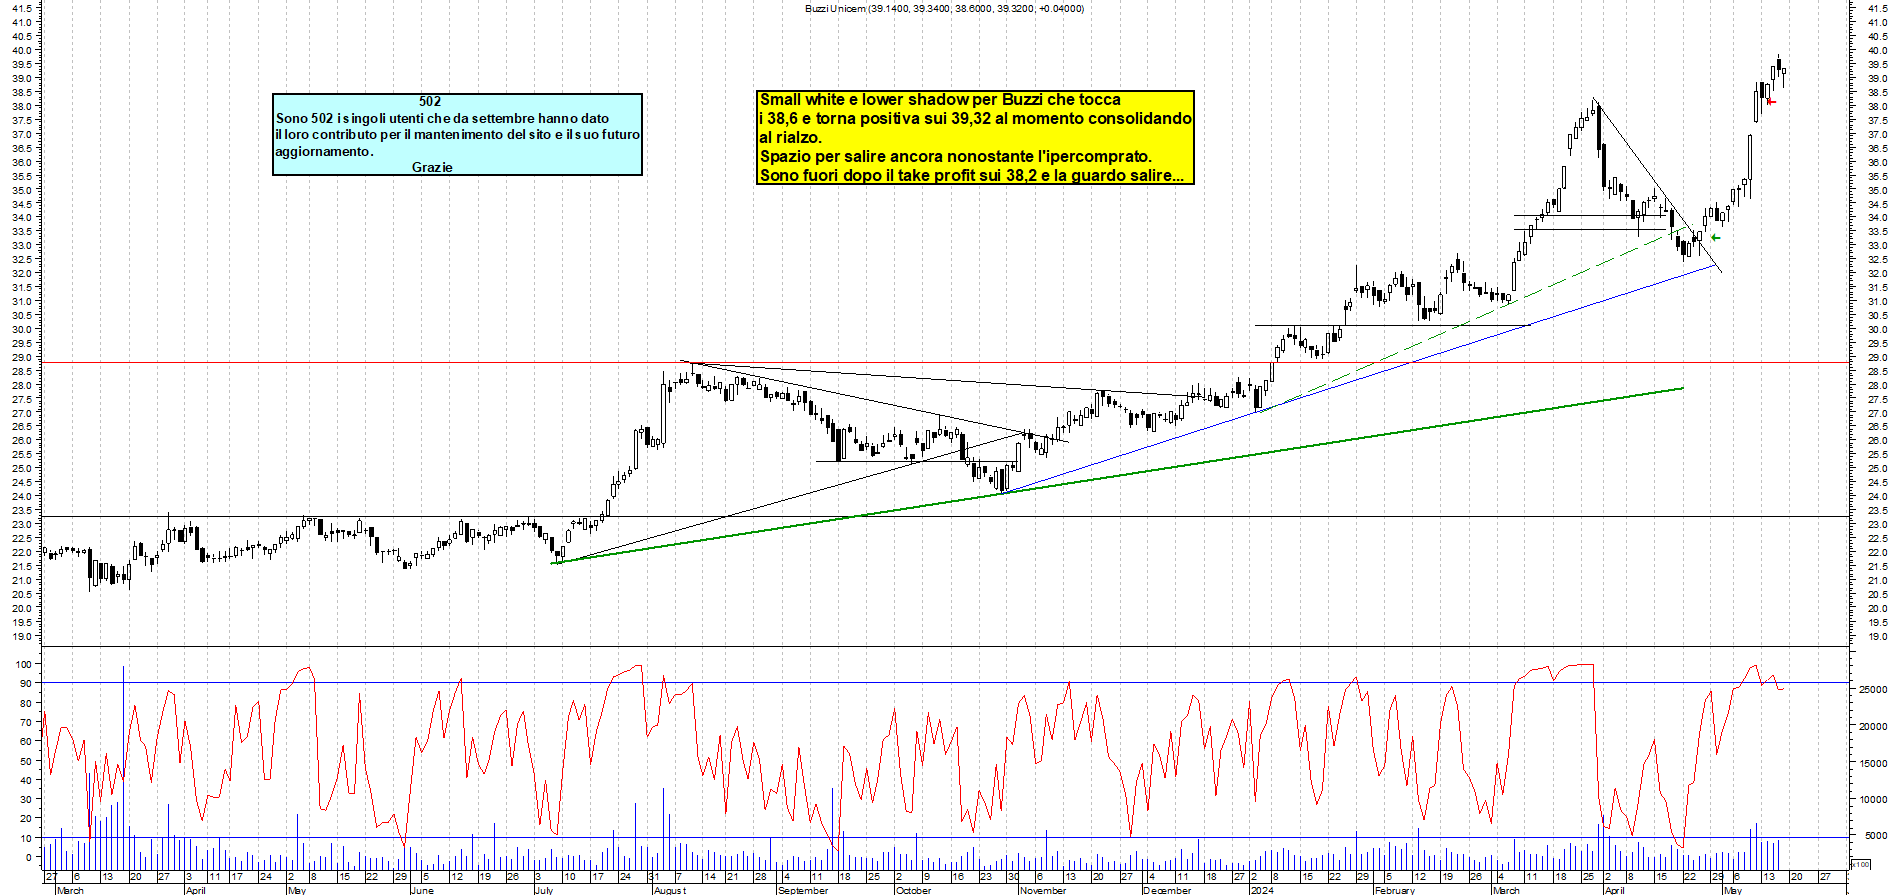The width and height of the screenshot is (1890, 895).
Task: Click the 'September' month label on the time axis
Action: [x=803, y=890]
